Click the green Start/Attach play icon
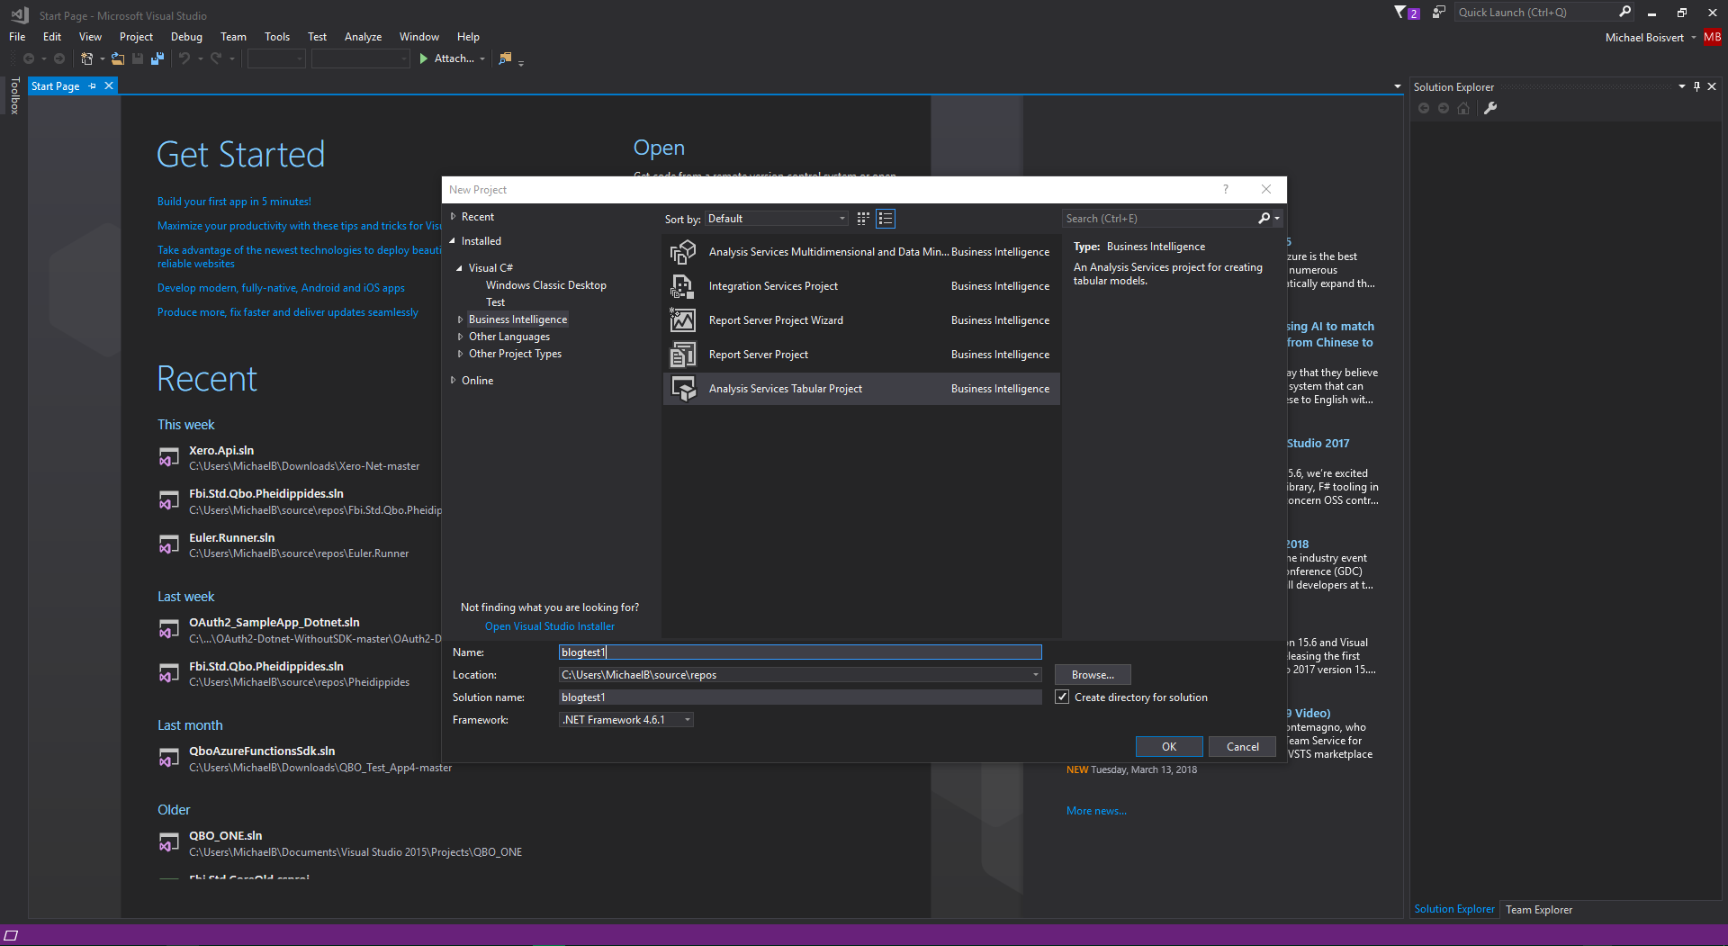Image resolution: width=1728 pixels, height=946 pixels. click(x=424, y=59)
